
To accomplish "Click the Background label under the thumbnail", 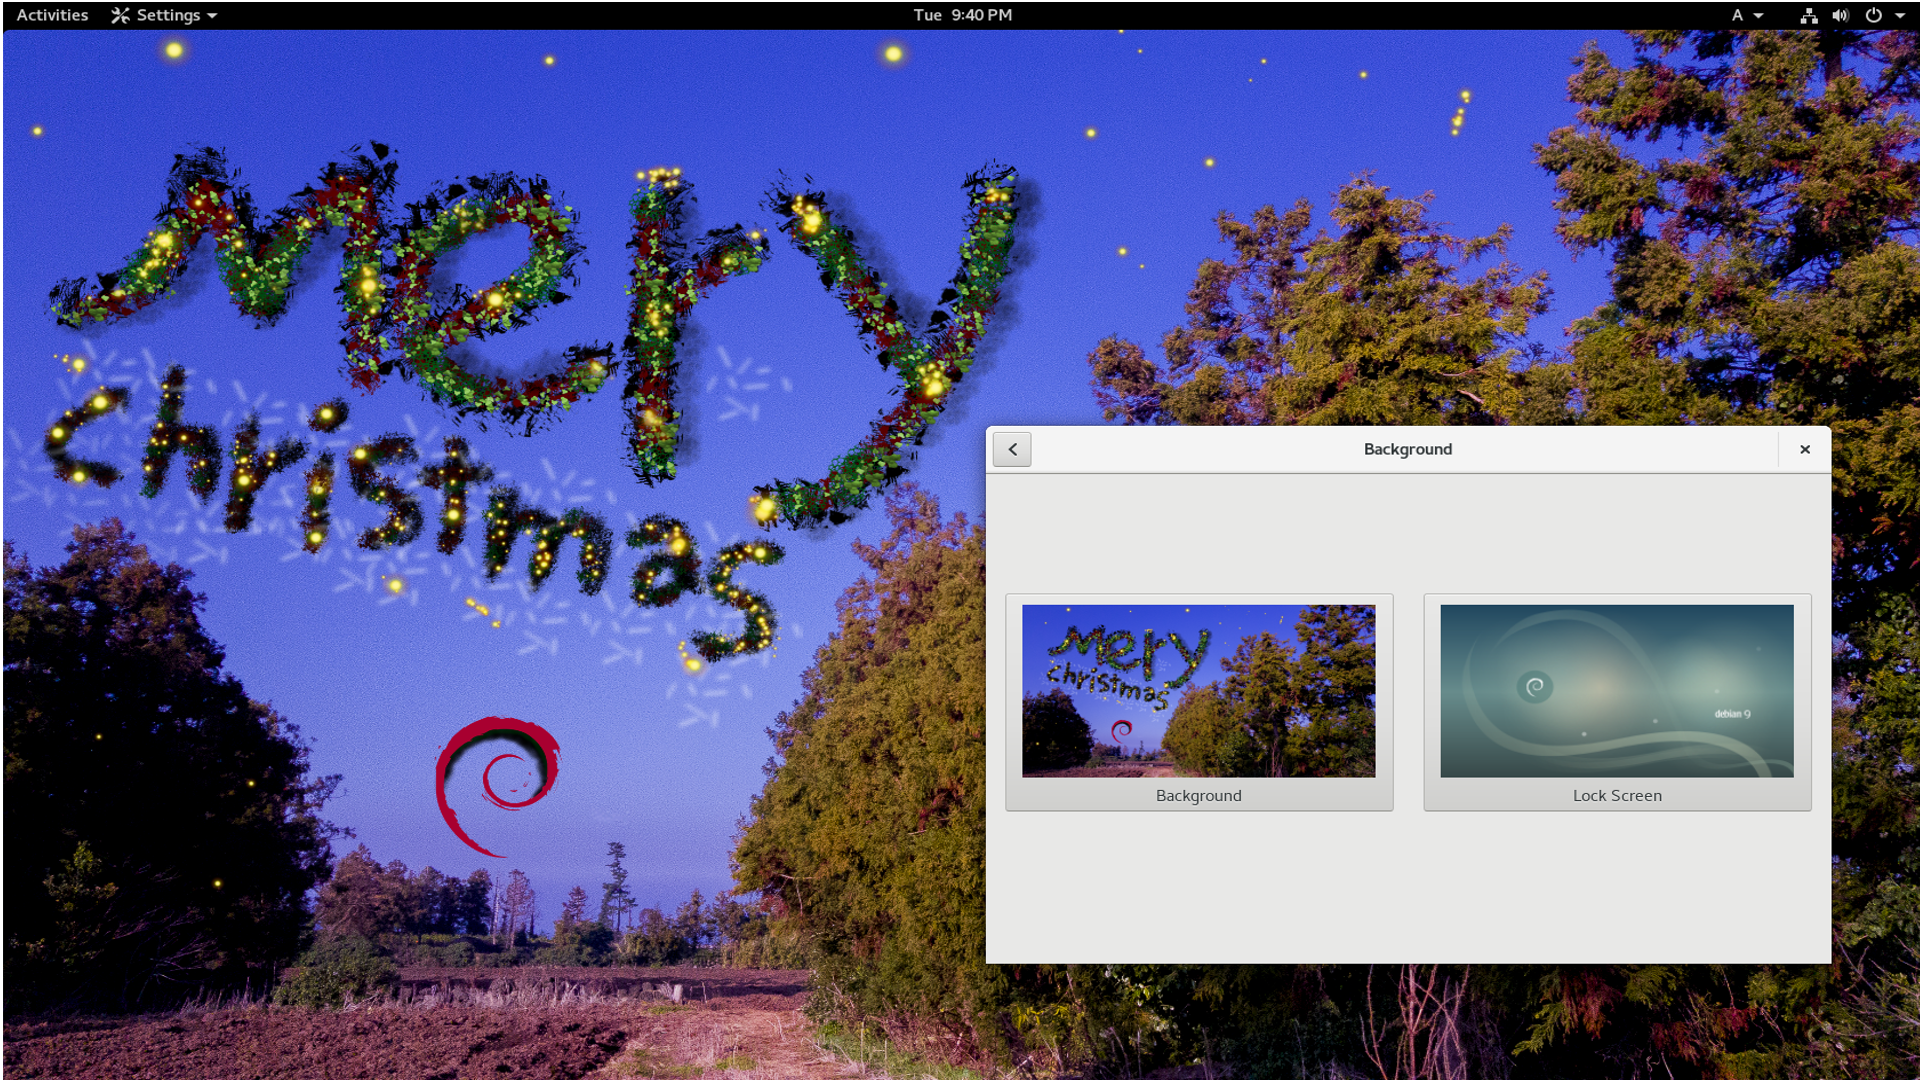I will [x=1198, y=795].
